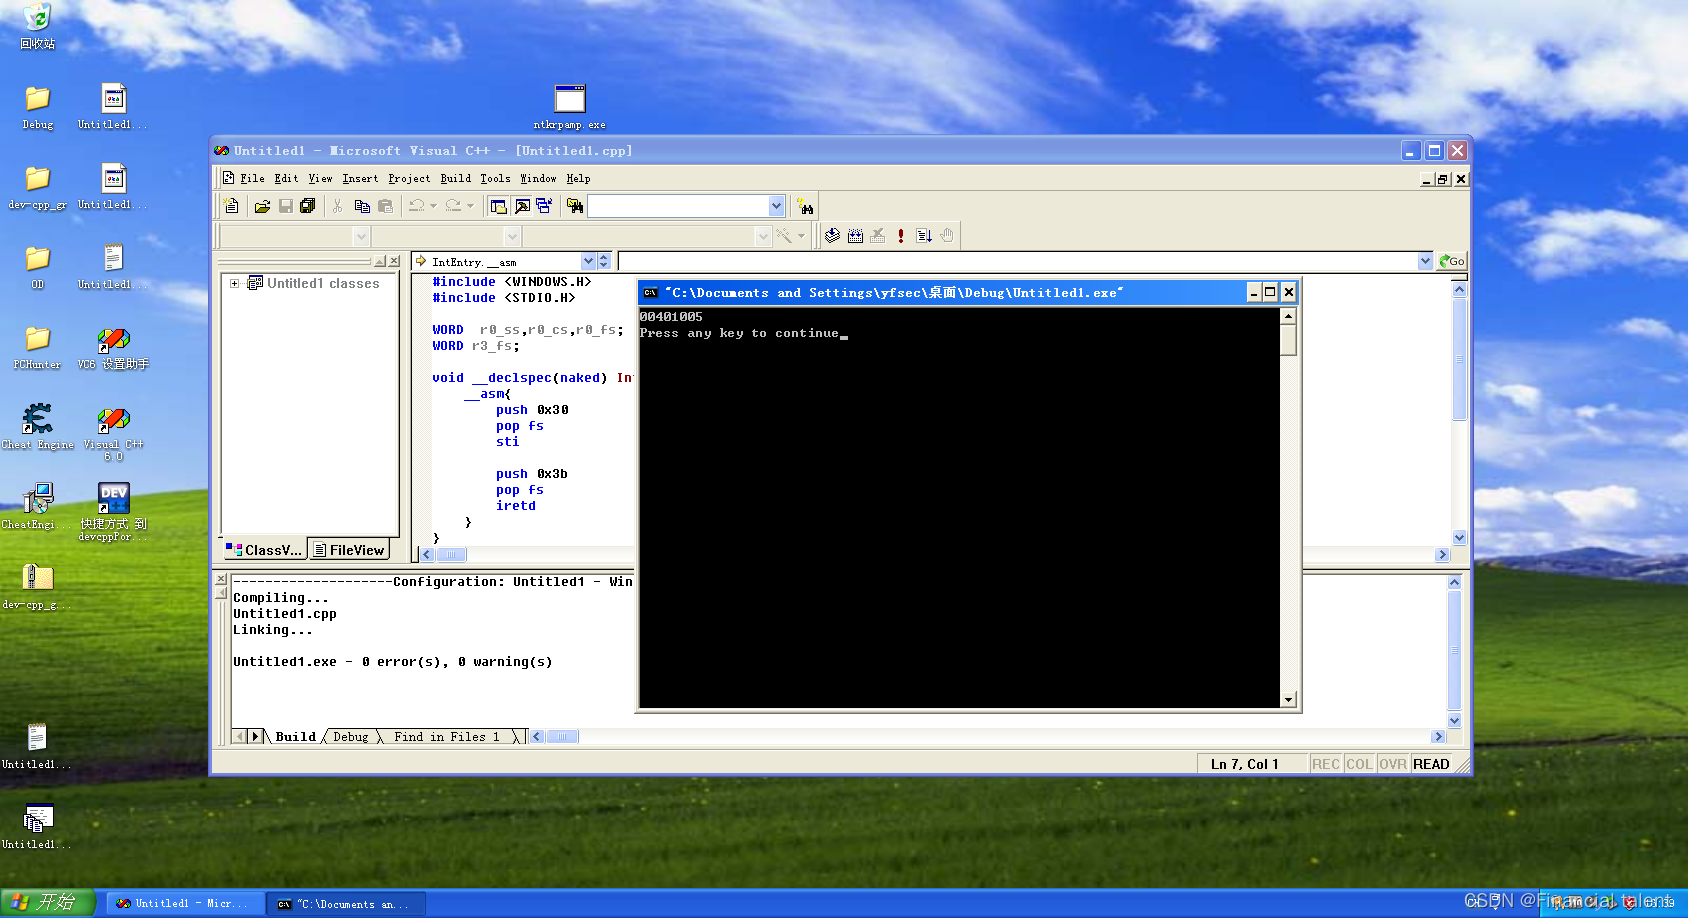Click the code editor horizontal scrollbar thumb
This screenshot has width=1688, height=918.
click(450, 554)
